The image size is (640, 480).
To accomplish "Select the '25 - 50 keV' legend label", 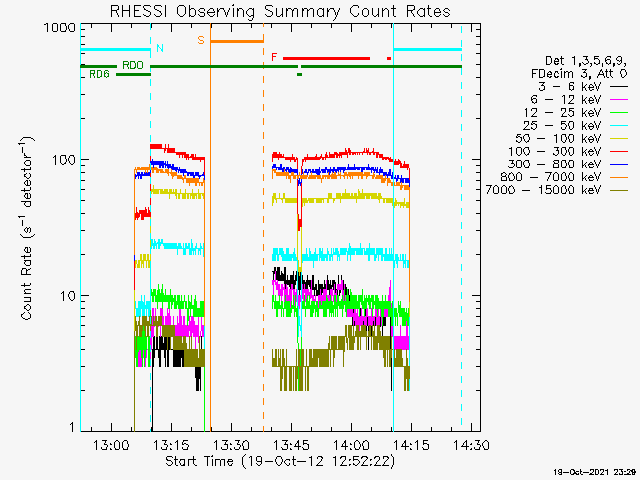I will coord(562,125).
